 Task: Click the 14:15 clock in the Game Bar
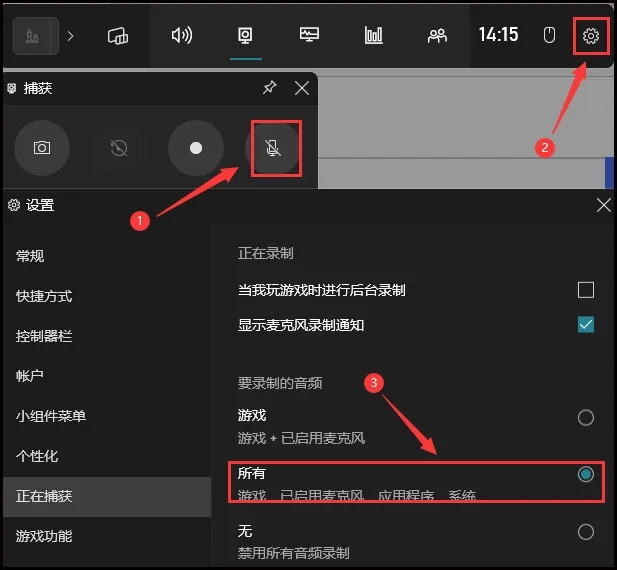pos(498,35)
